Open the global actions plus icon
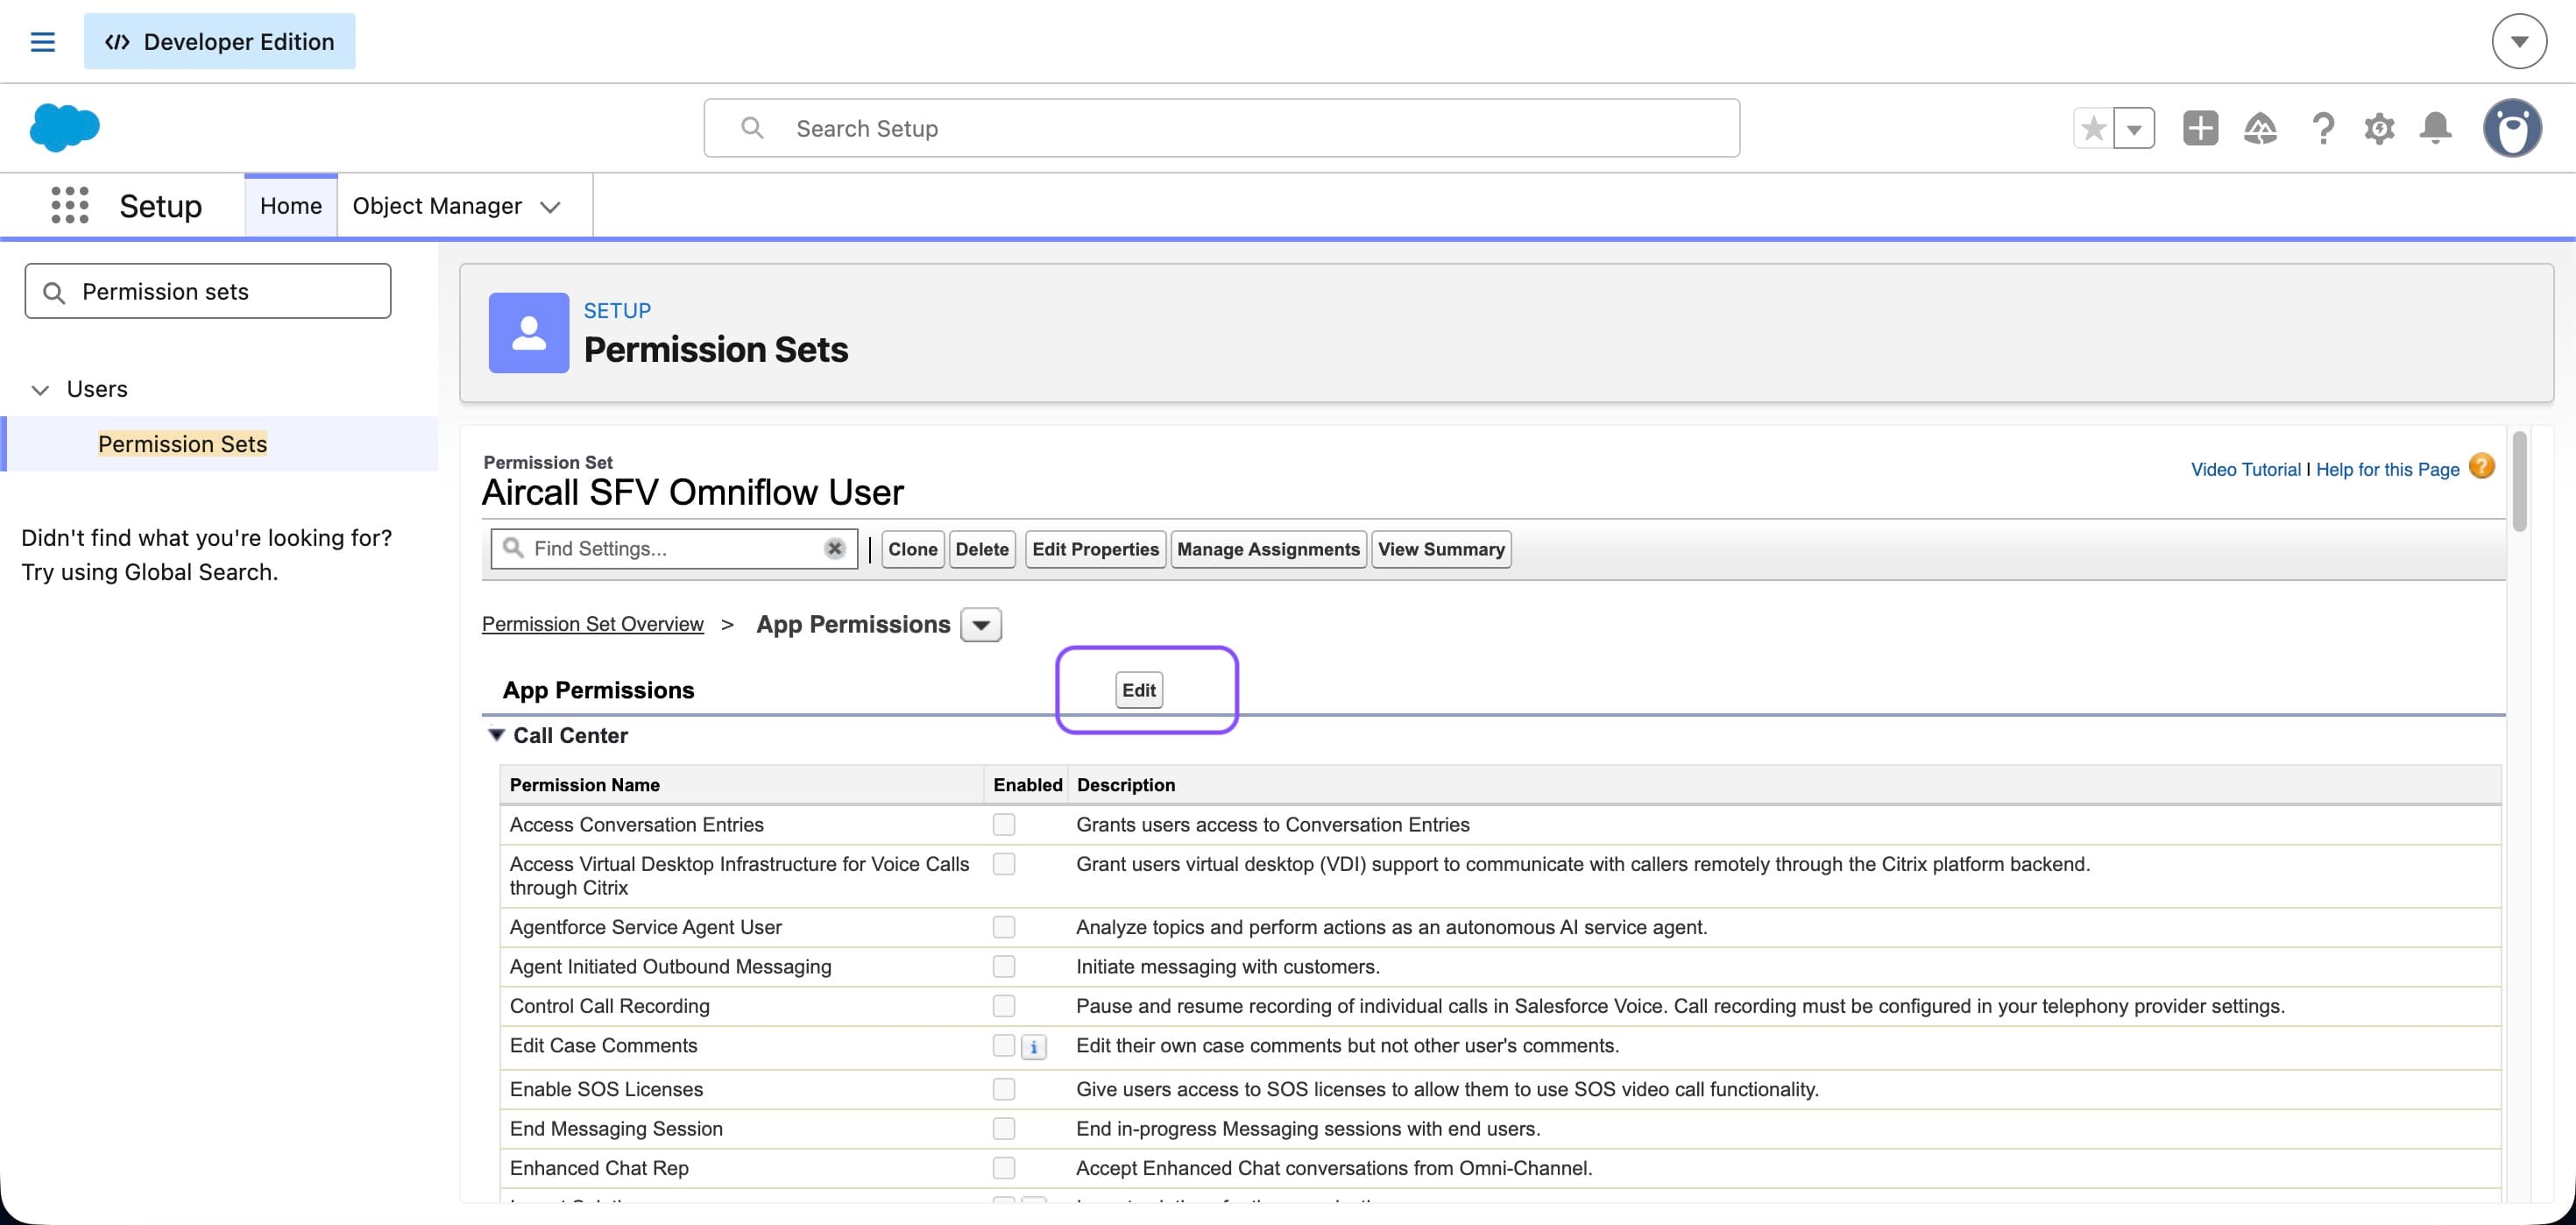 click(x=2200, y=128)
